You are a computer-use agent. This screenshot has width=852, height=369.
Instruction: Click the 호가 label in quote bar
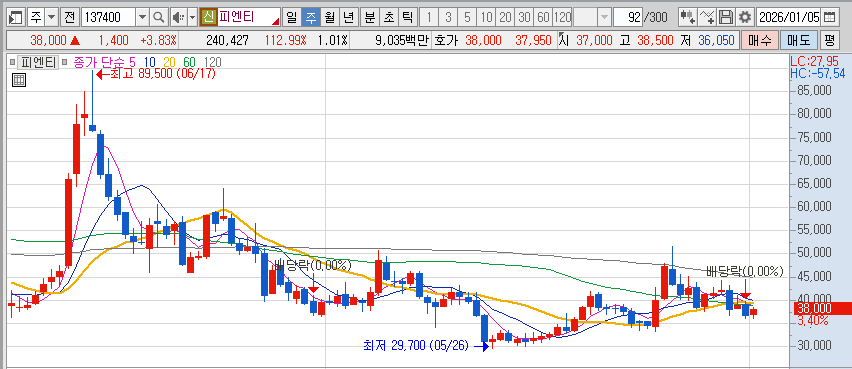tap(445, 41)
